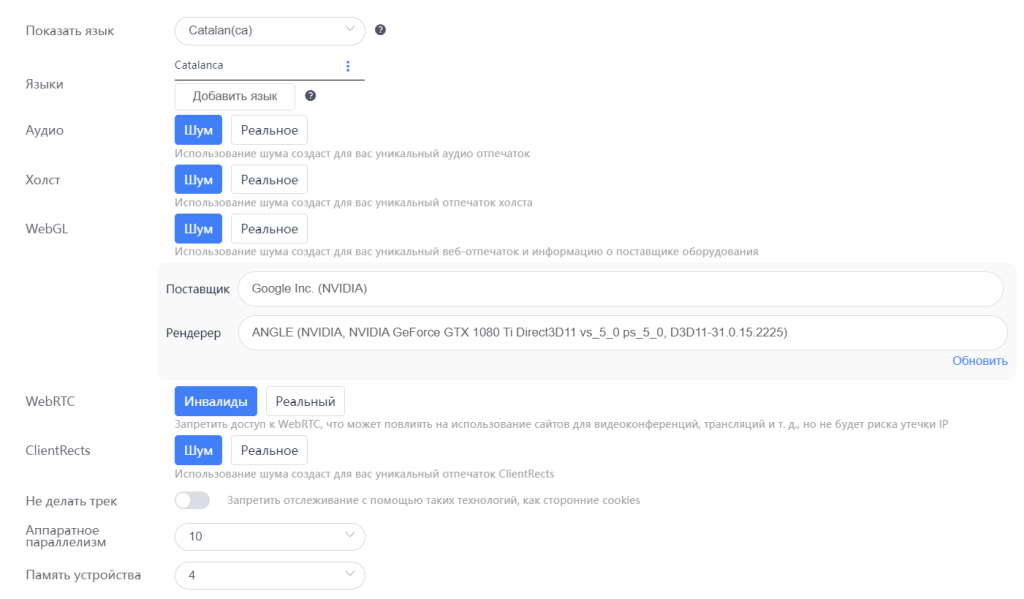
Task: Click the three-dot menu beside Catalanca
Action: [348, 66]
